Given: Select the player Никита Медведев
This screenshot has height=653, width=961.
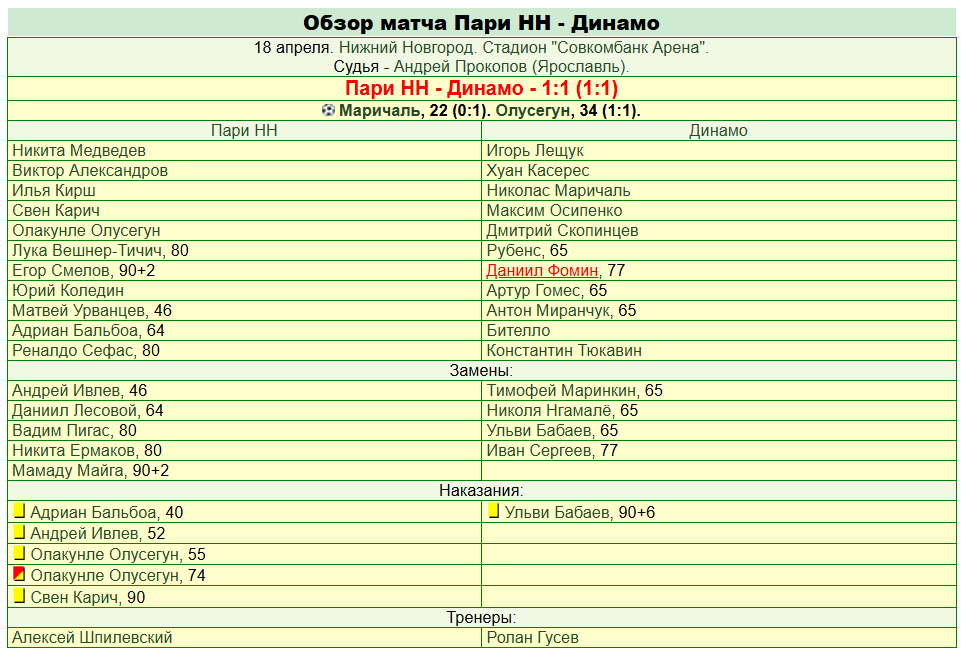Looking at the screenshot, I should click(x=79, y=150).
